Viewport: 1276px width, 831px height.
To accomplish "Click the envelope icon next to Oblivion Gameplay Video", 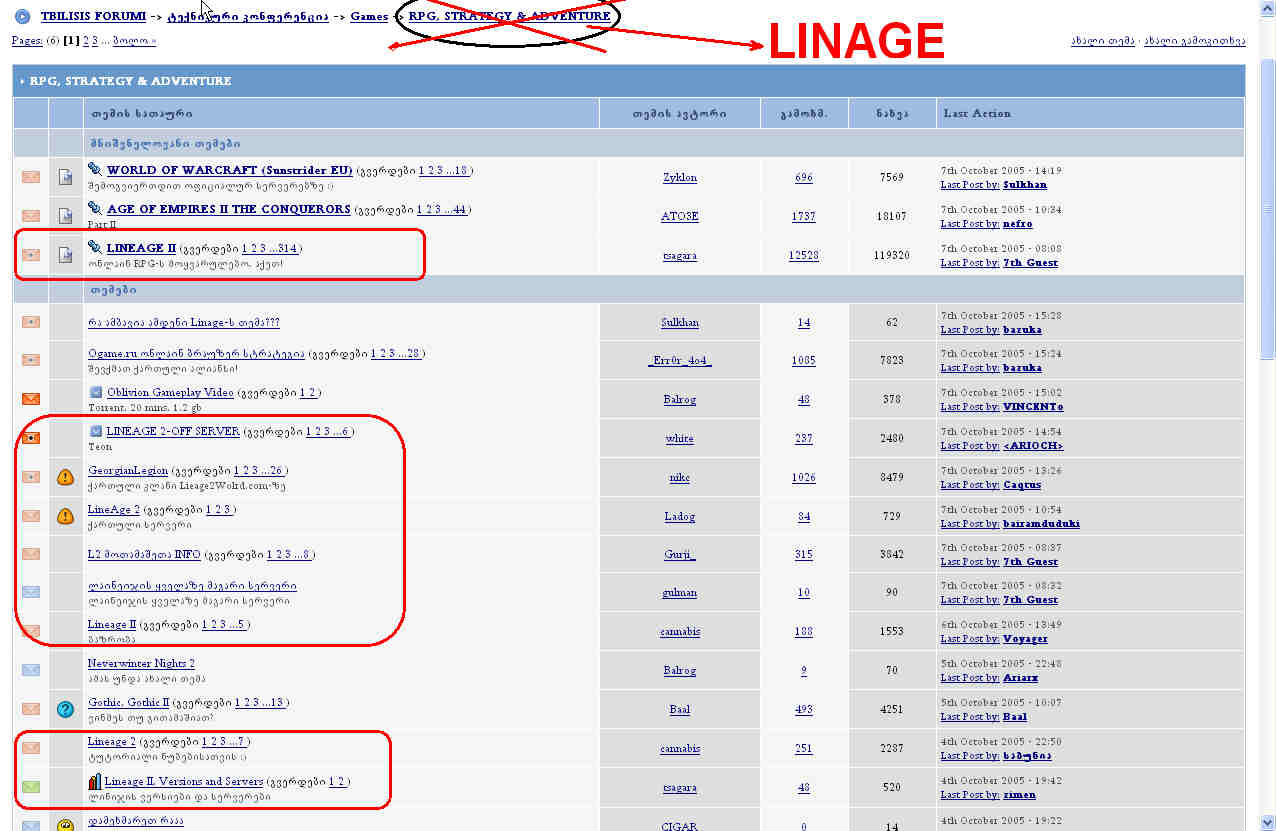I will [30, 398].
